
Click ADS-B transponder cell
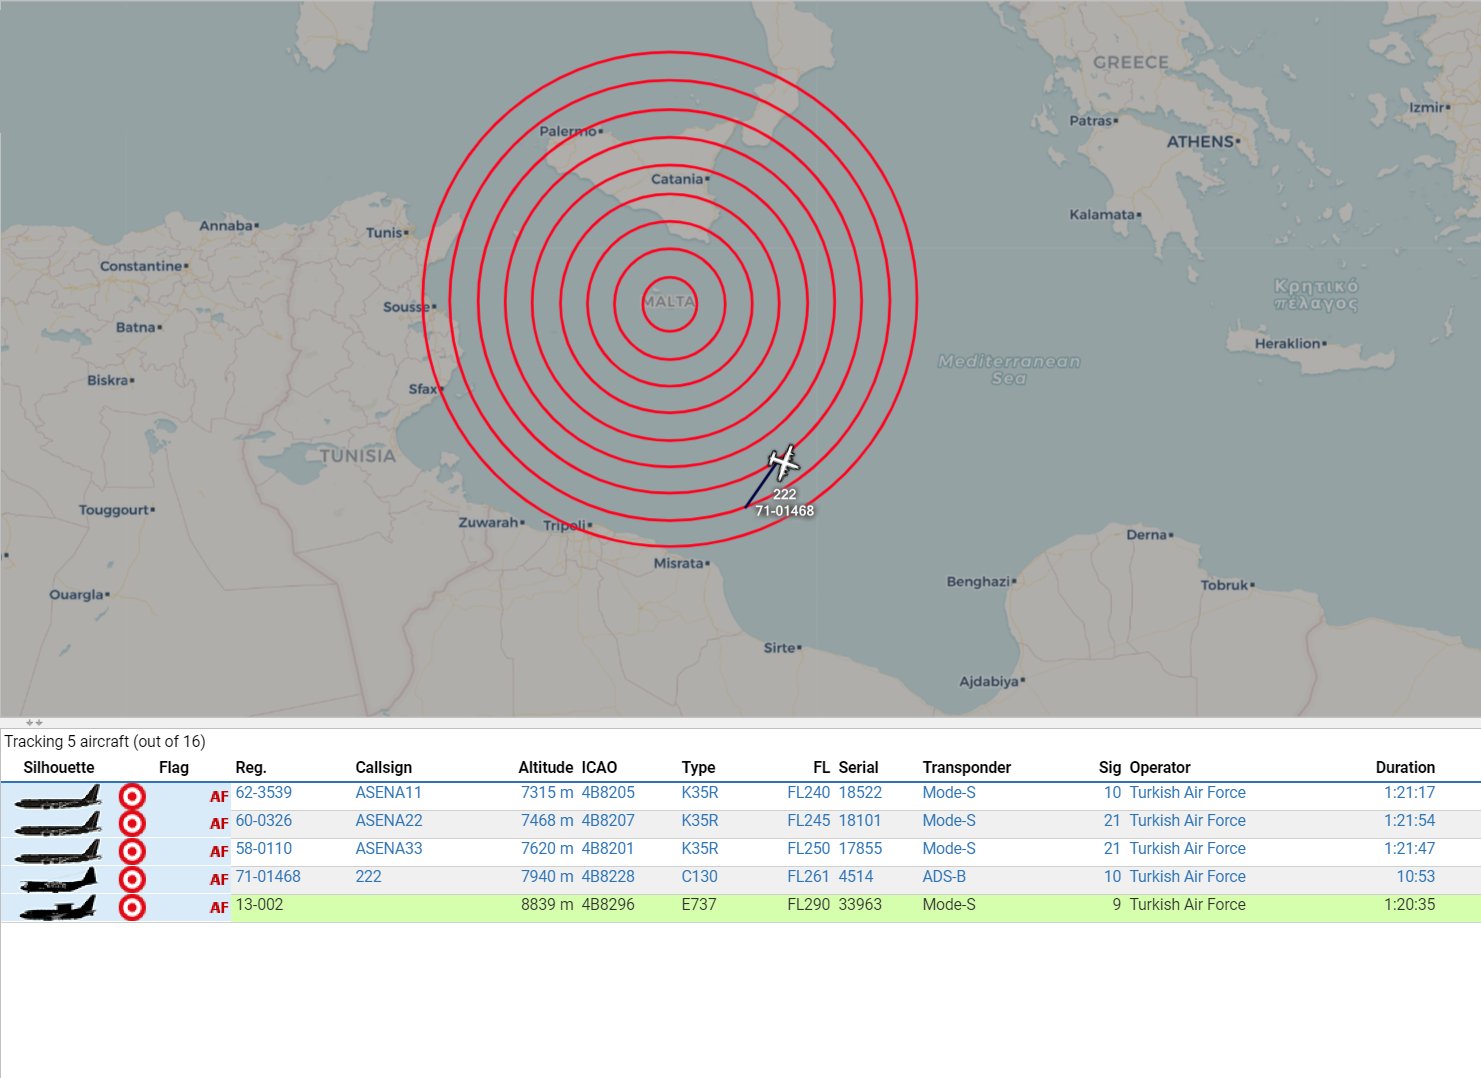point(944,876)
